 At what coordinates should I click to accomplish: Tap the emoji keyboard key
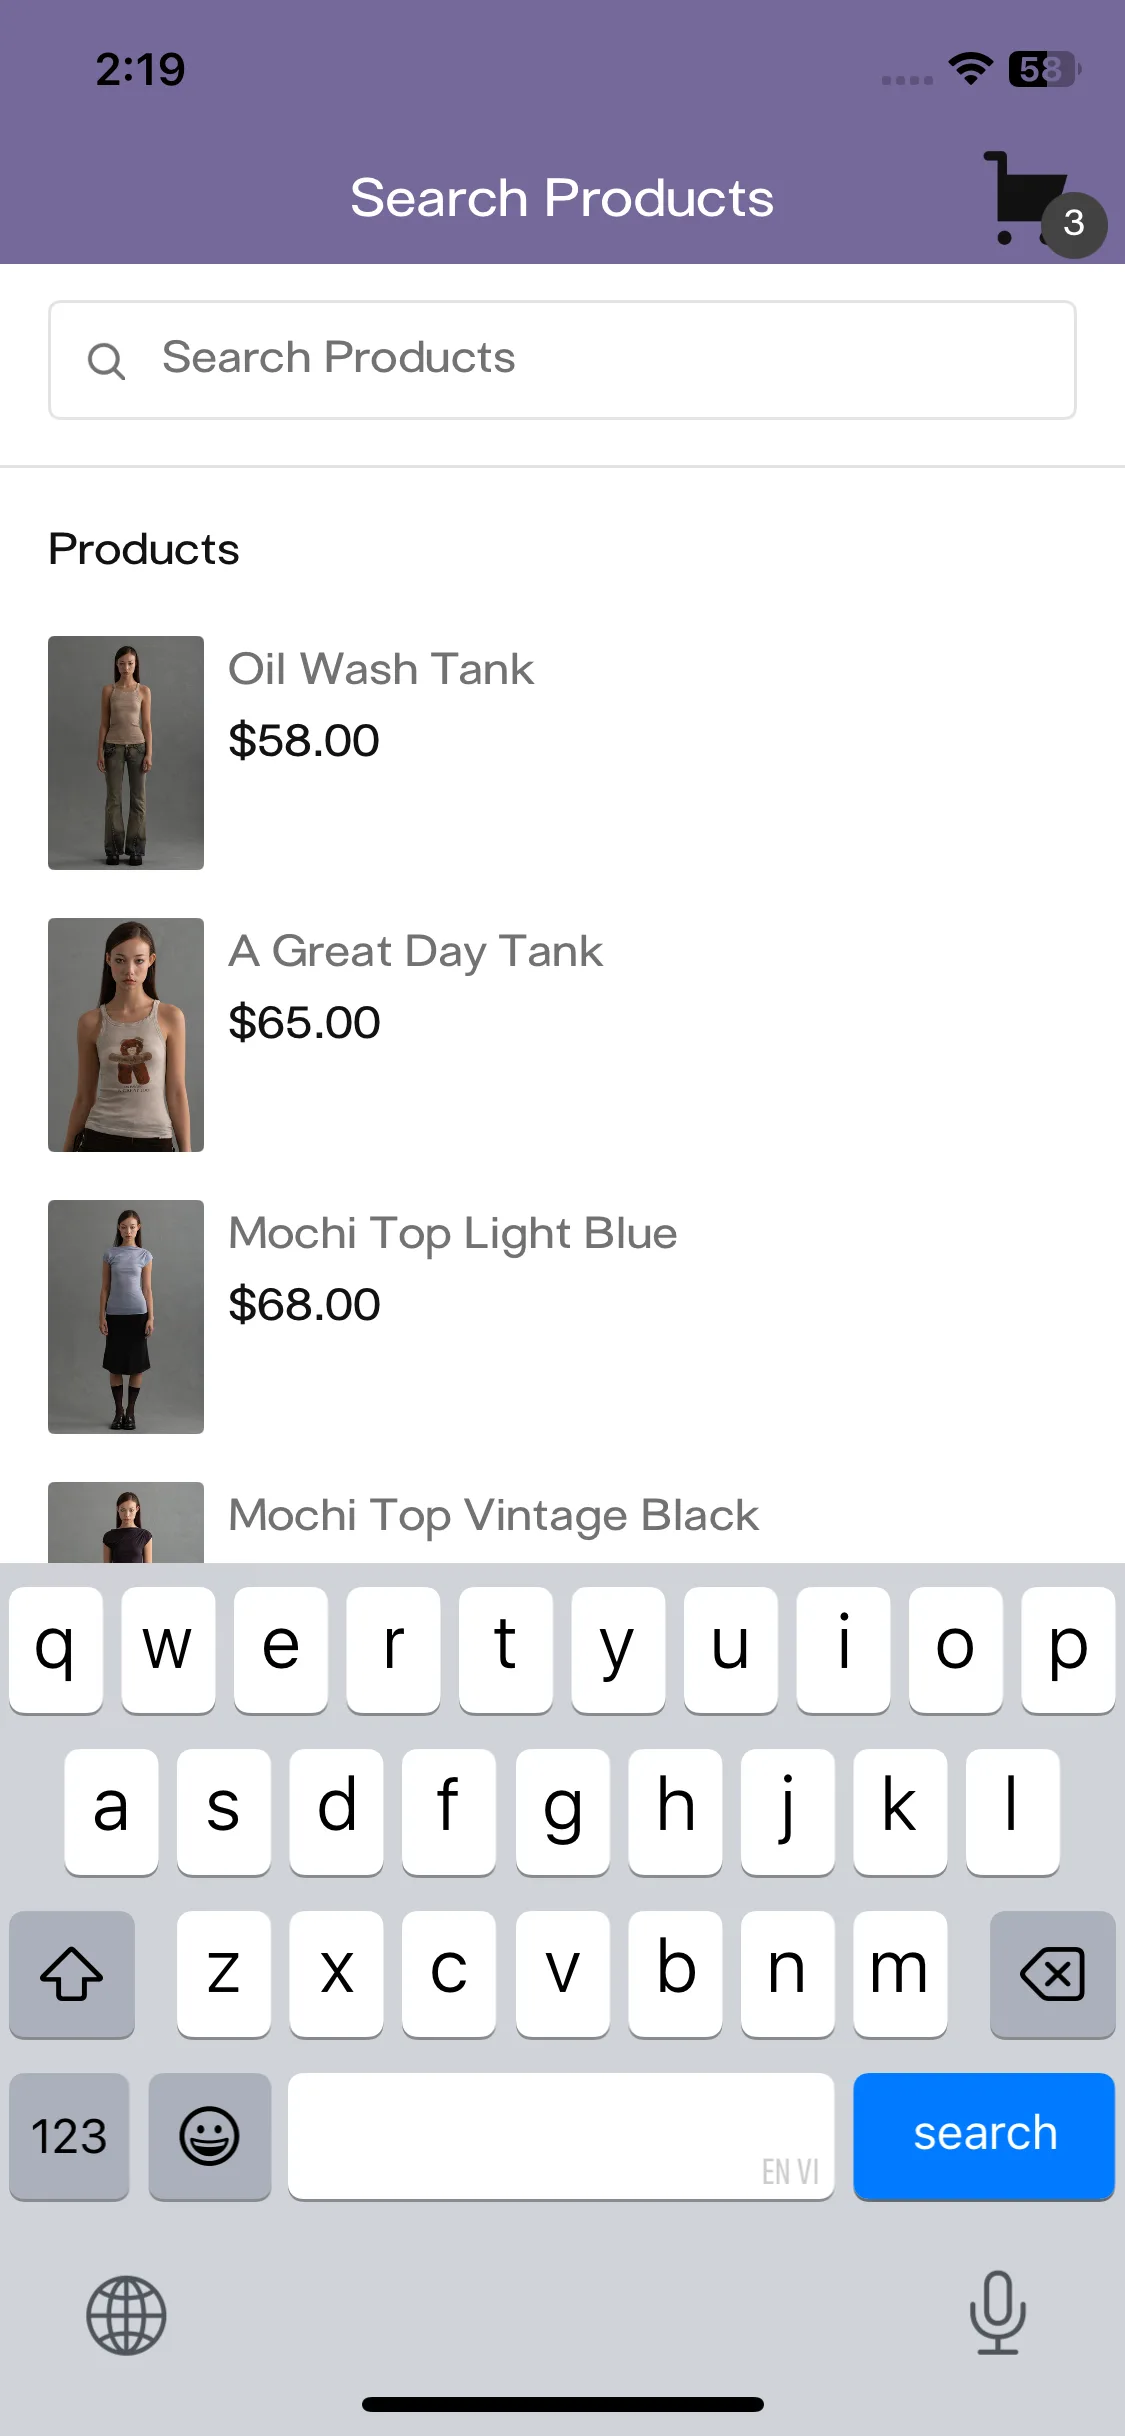tap(209, 2136)
